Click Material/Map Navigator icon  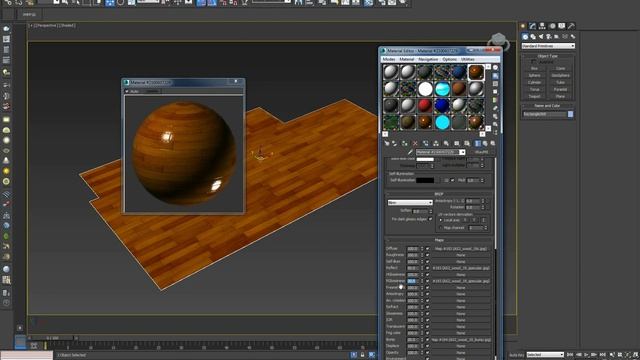[x=496, y=132]
